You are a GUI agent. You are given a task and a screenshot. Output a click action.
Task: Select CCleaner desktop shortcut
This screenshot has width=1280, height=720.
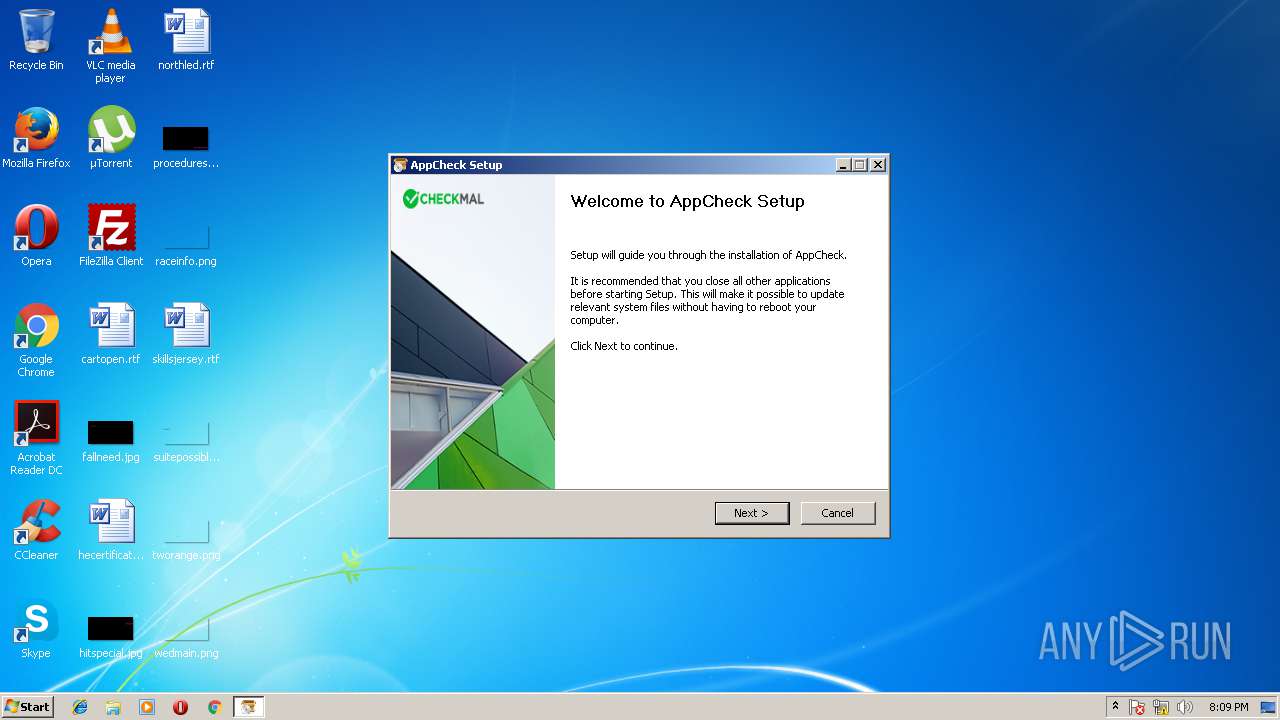pos(36,531)
